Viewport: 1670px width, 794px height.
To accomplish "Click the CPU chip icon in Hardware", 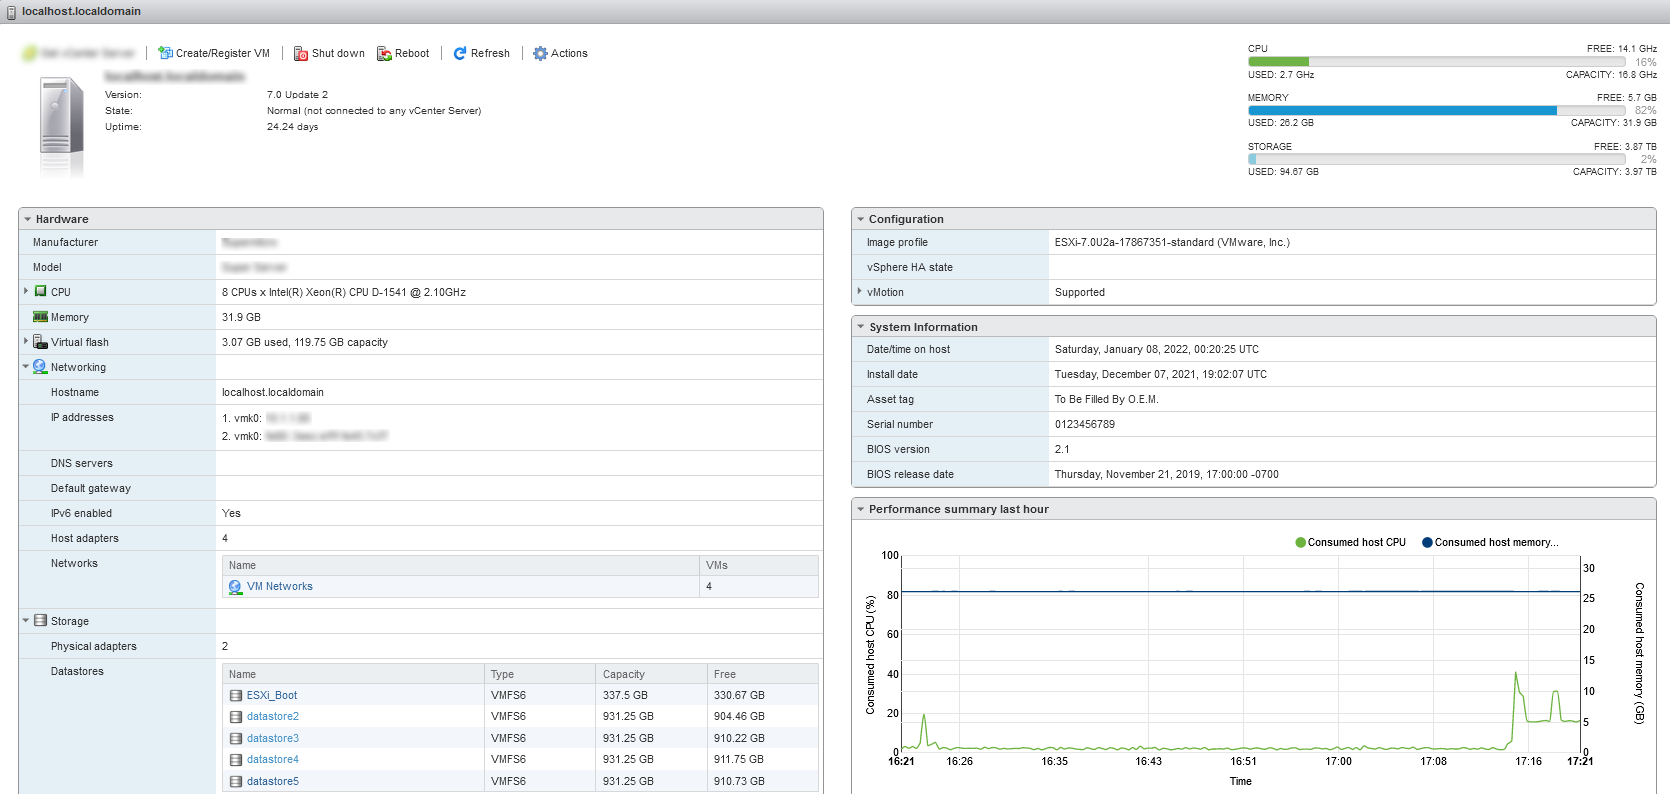I will (x=40, y=291).
